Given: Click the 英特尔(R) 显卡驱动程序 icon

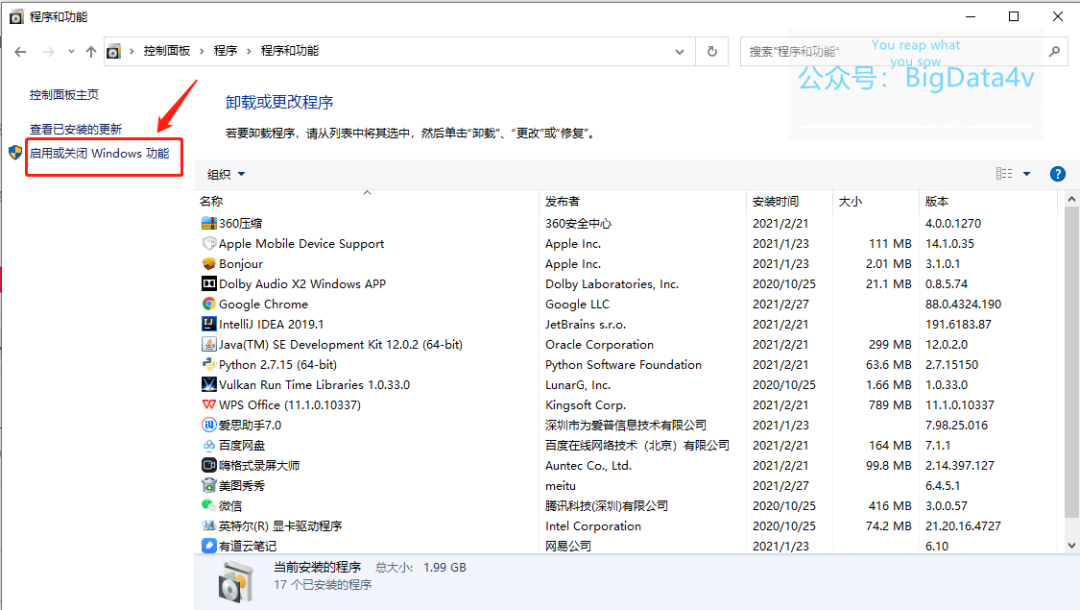Looking at the screenshot, I should pos(209,525).
